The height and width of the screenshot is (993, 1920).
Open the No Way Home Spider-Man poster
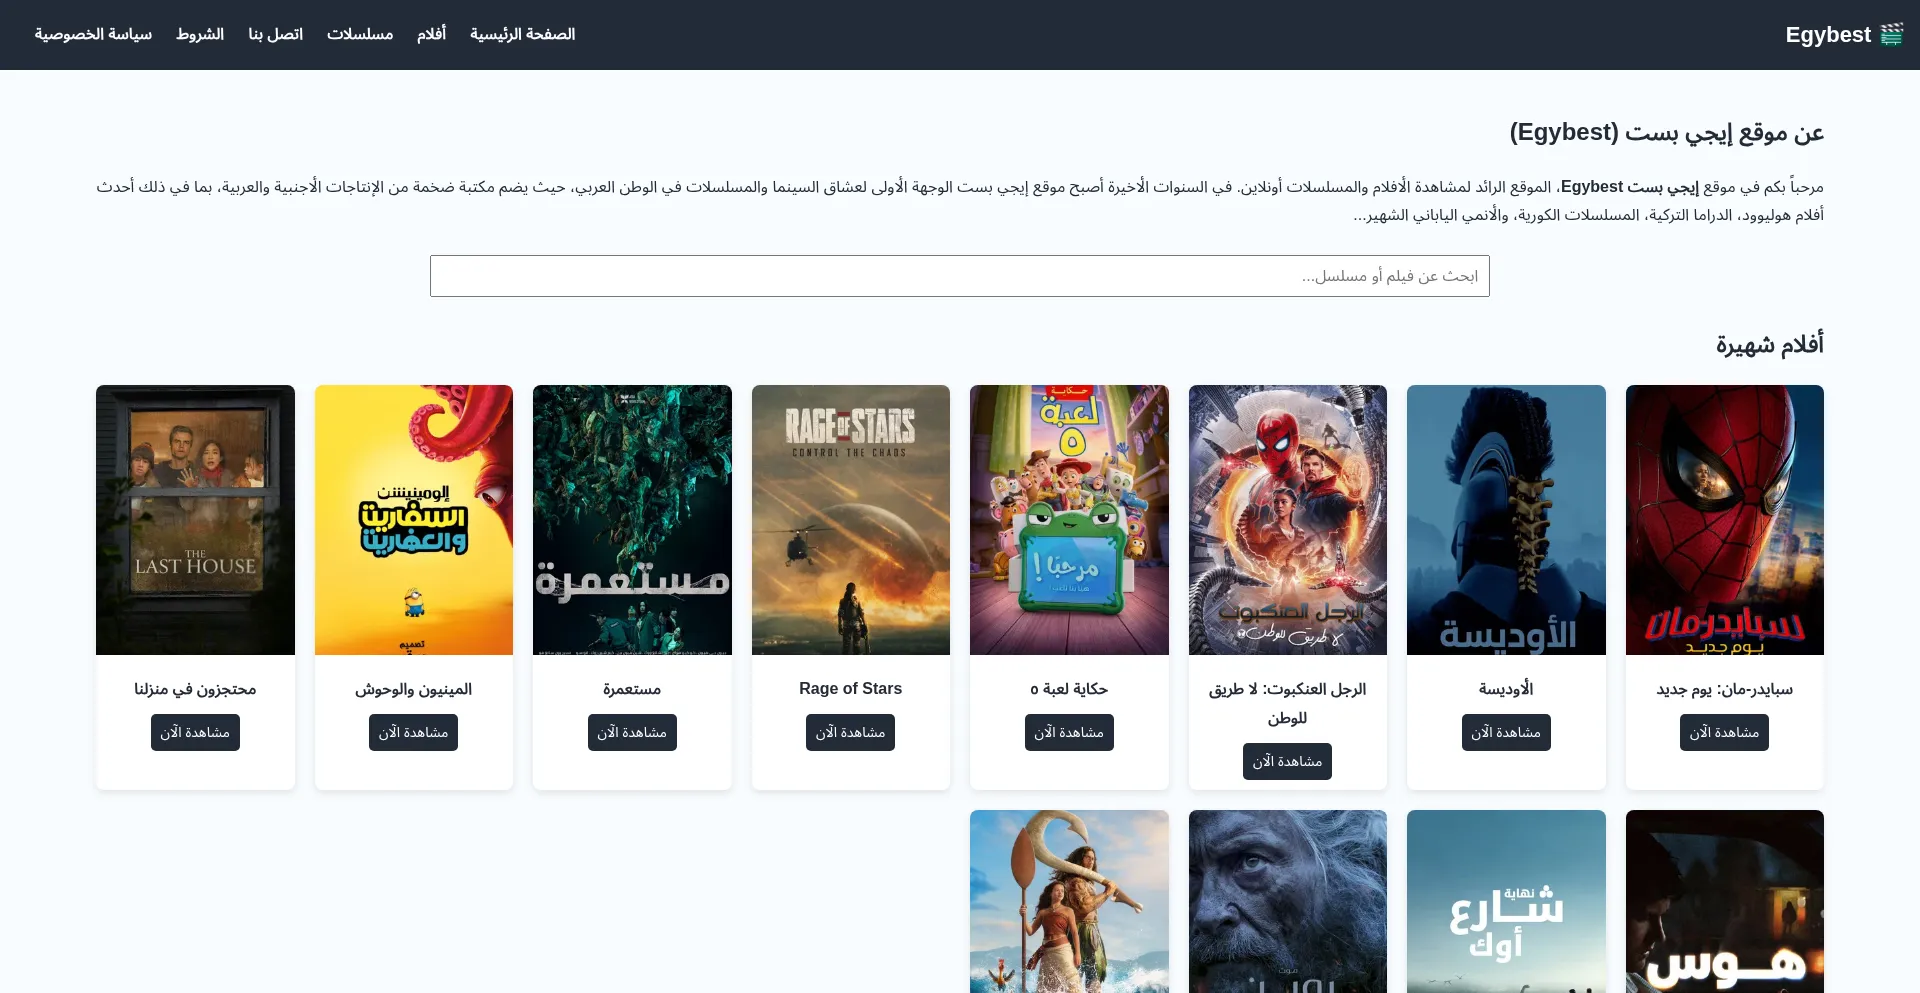(1288, 520)
